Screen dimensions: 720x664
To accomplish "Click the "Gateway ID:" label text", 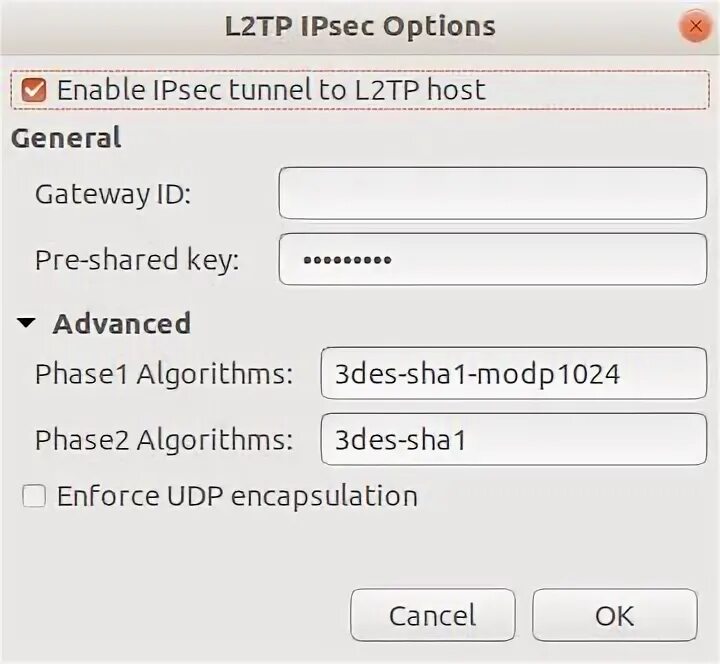I will click(113, 193).
